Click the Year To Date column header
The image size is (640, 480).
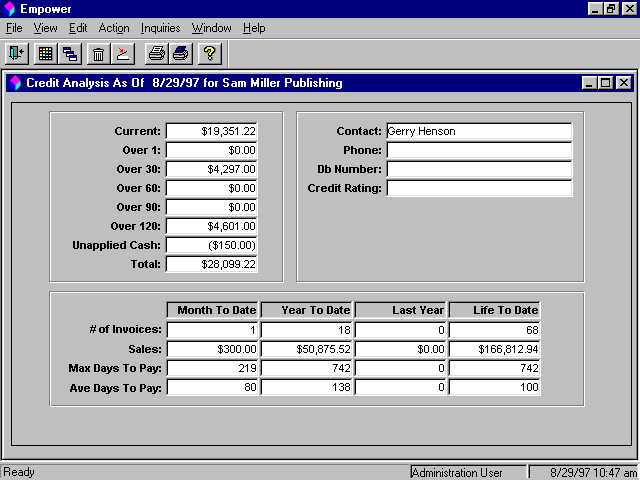pyautogui.click(x=307, y=310)
